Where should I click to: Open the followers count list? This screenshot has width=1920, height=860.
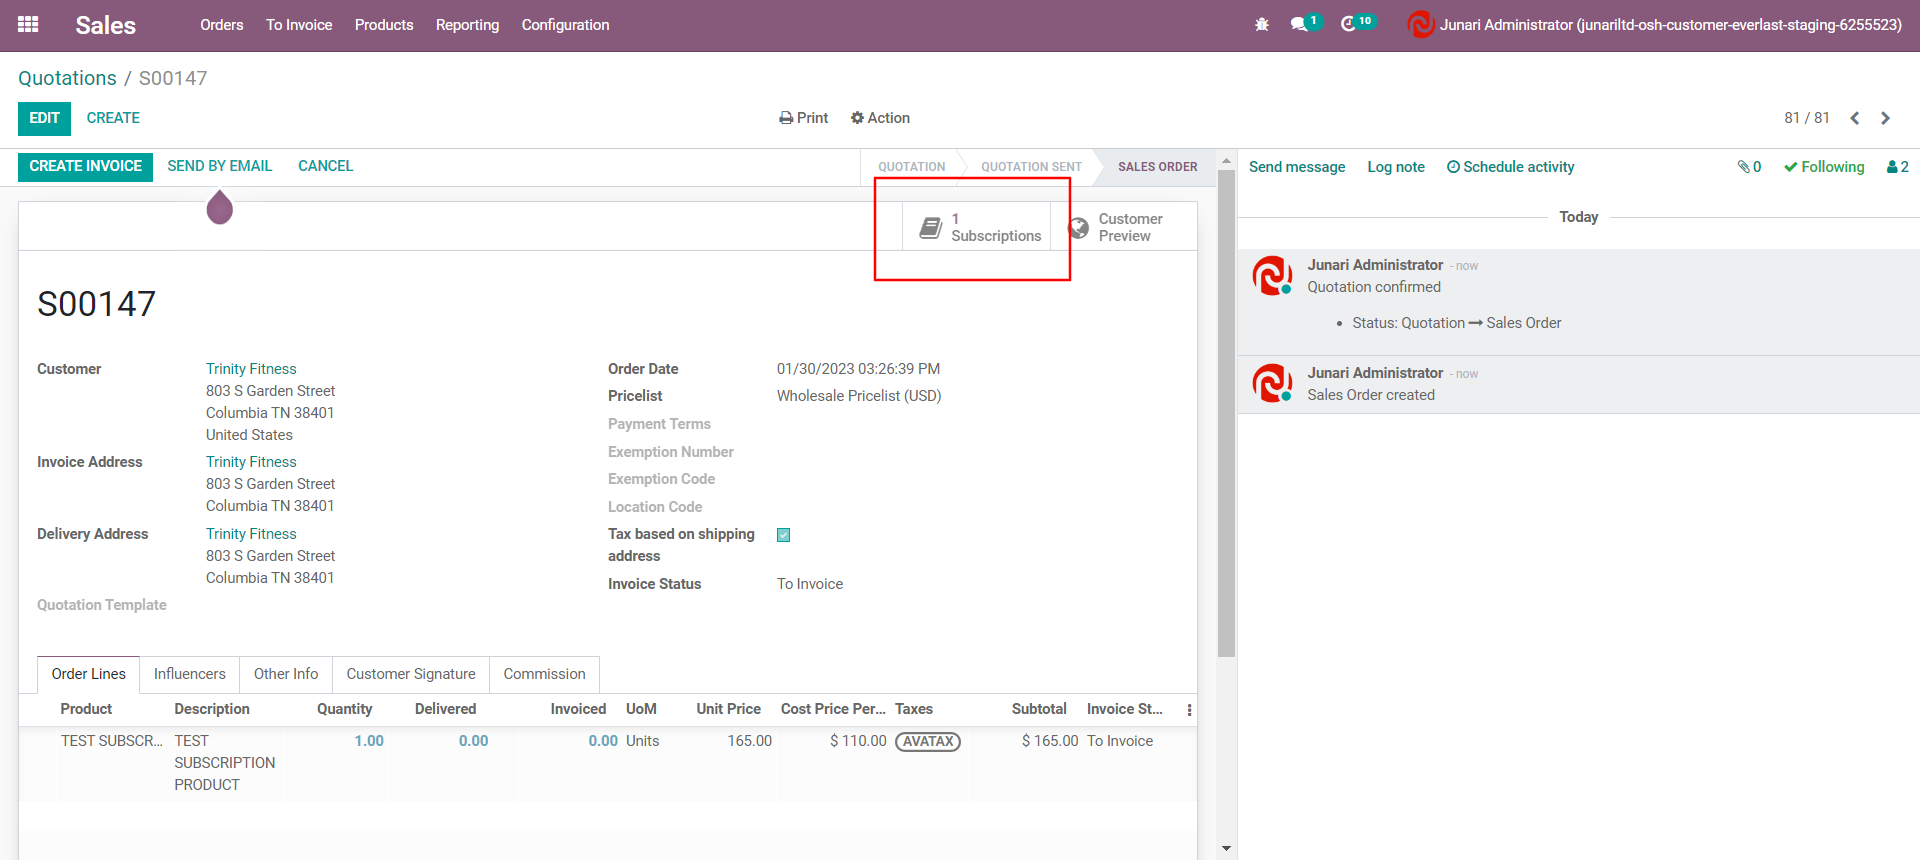tap(1897, 167)
